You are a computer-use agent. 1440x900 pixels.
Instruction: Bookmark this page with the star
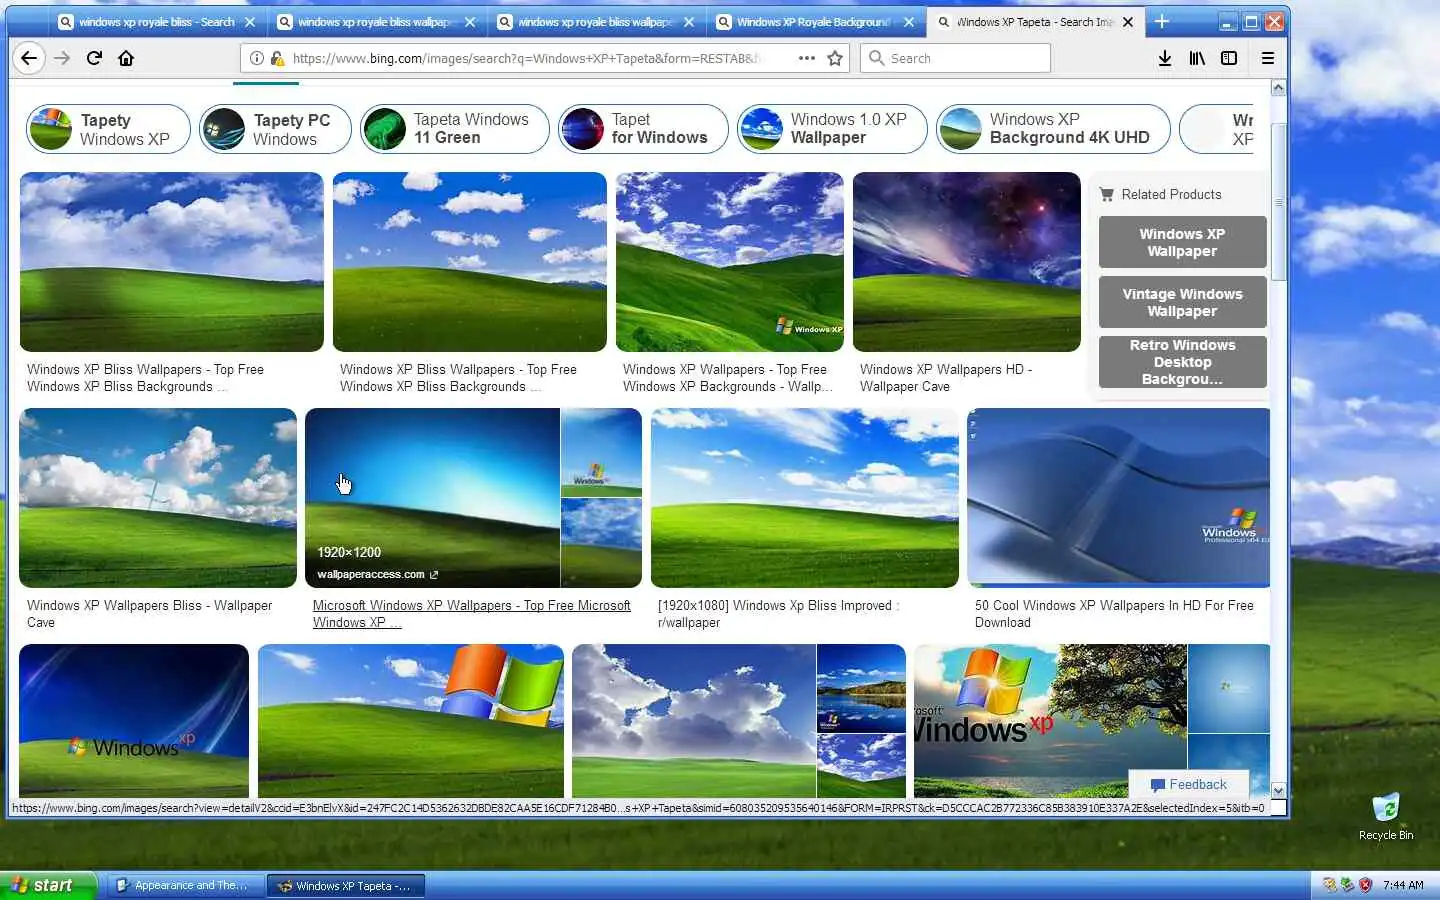[x=835, y=58]
